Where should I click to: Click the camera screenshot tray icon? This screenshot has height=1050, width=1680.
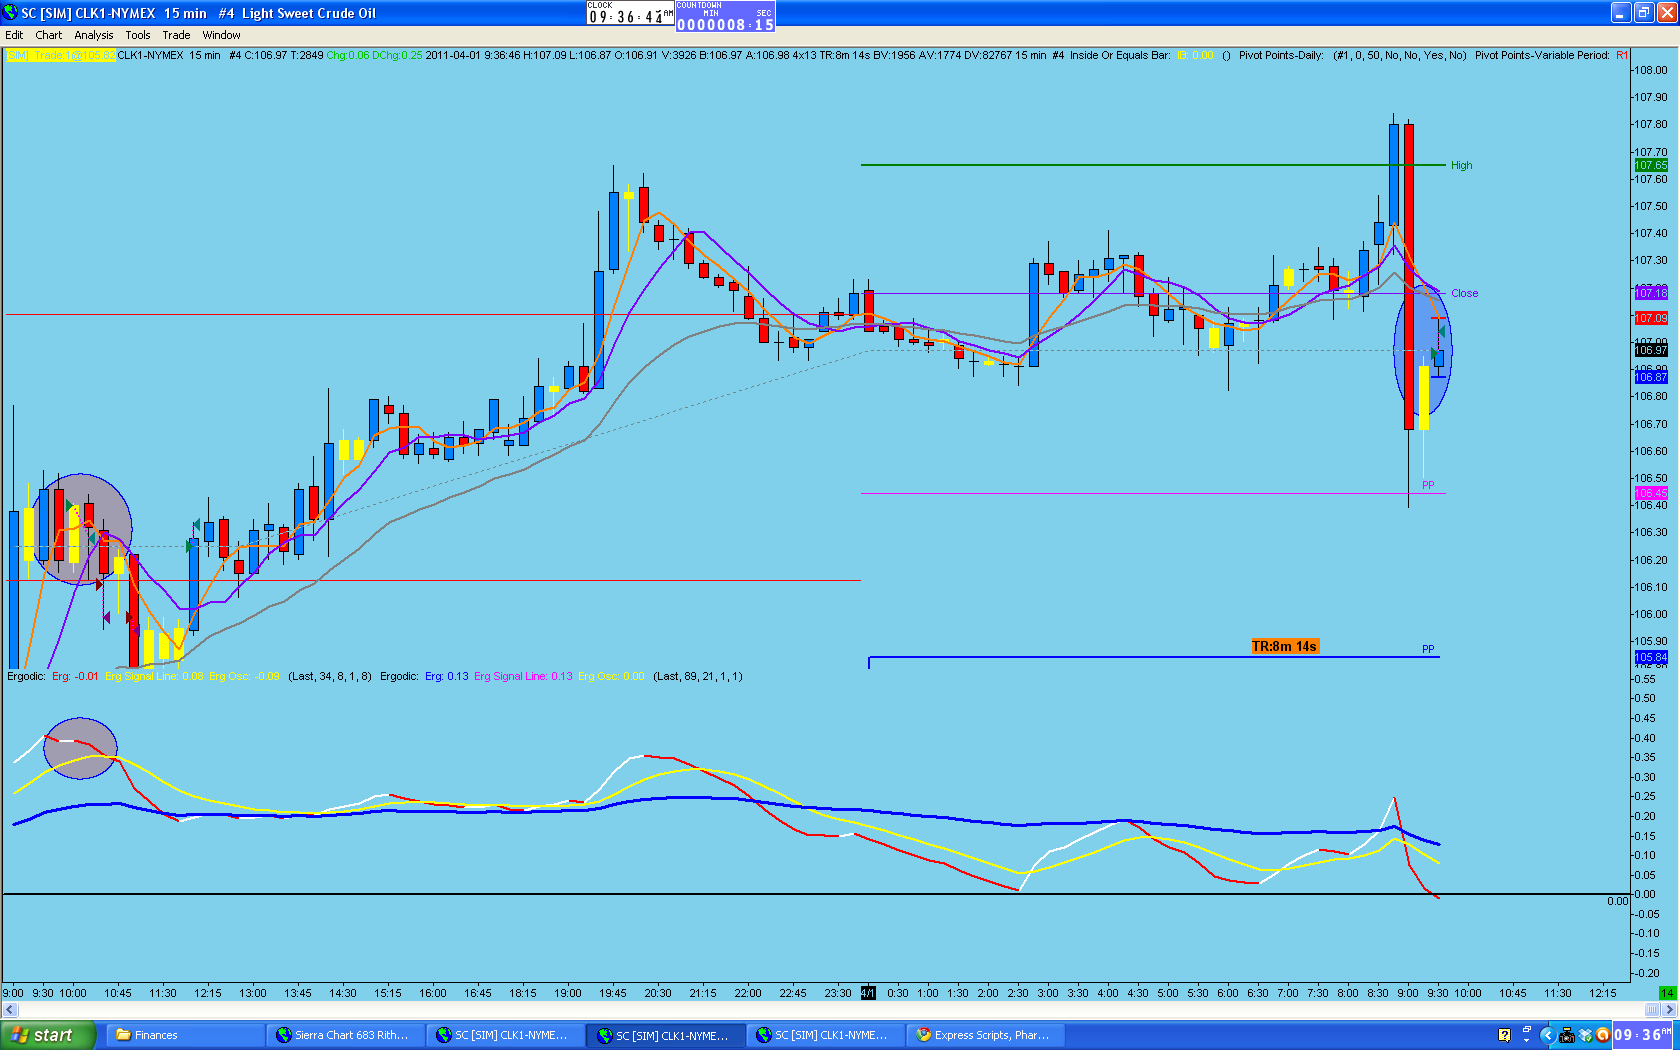click(1567, 1035)
